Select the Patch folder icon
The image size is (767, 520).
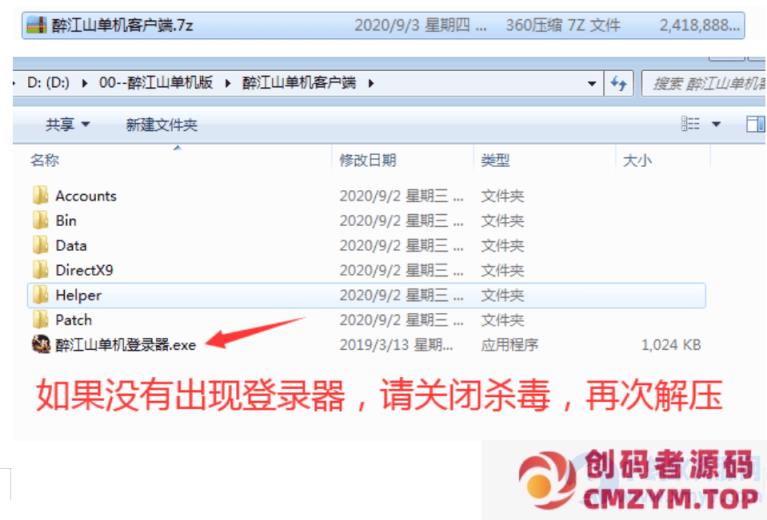pos(41,319)
